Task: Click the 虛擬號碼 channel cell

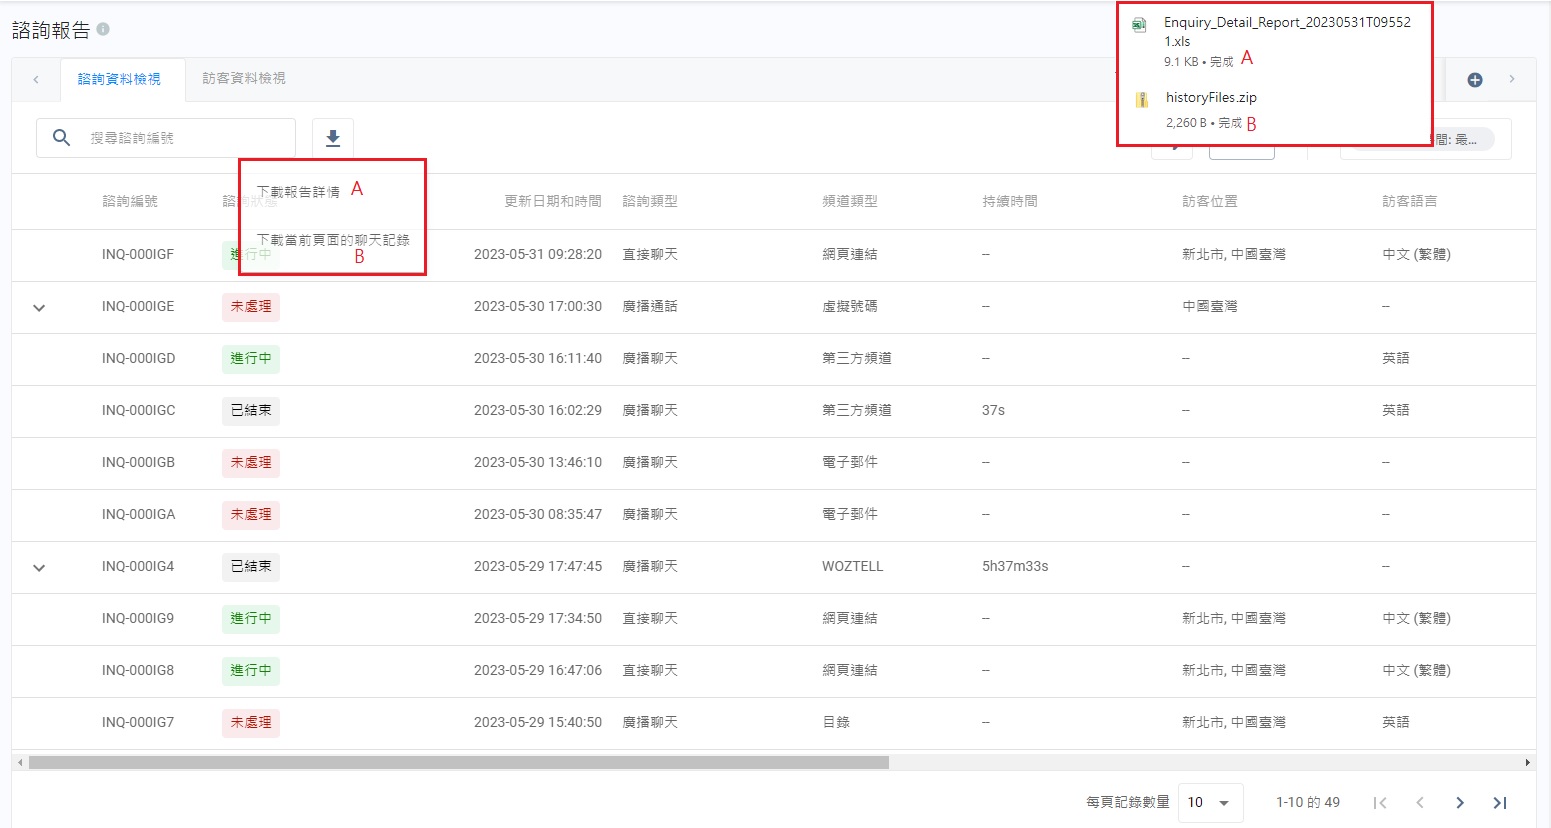Action: [x=850, y=306]
